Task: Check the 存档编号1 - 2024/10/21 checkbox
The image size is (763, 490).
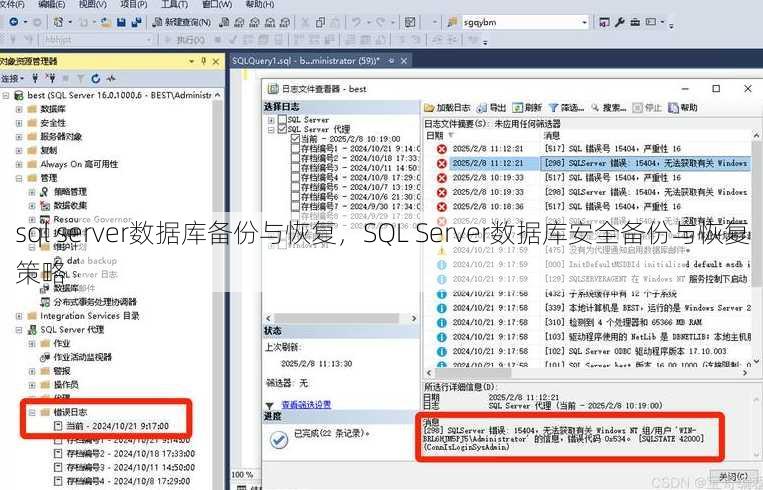Action: [x=295, y=148]
